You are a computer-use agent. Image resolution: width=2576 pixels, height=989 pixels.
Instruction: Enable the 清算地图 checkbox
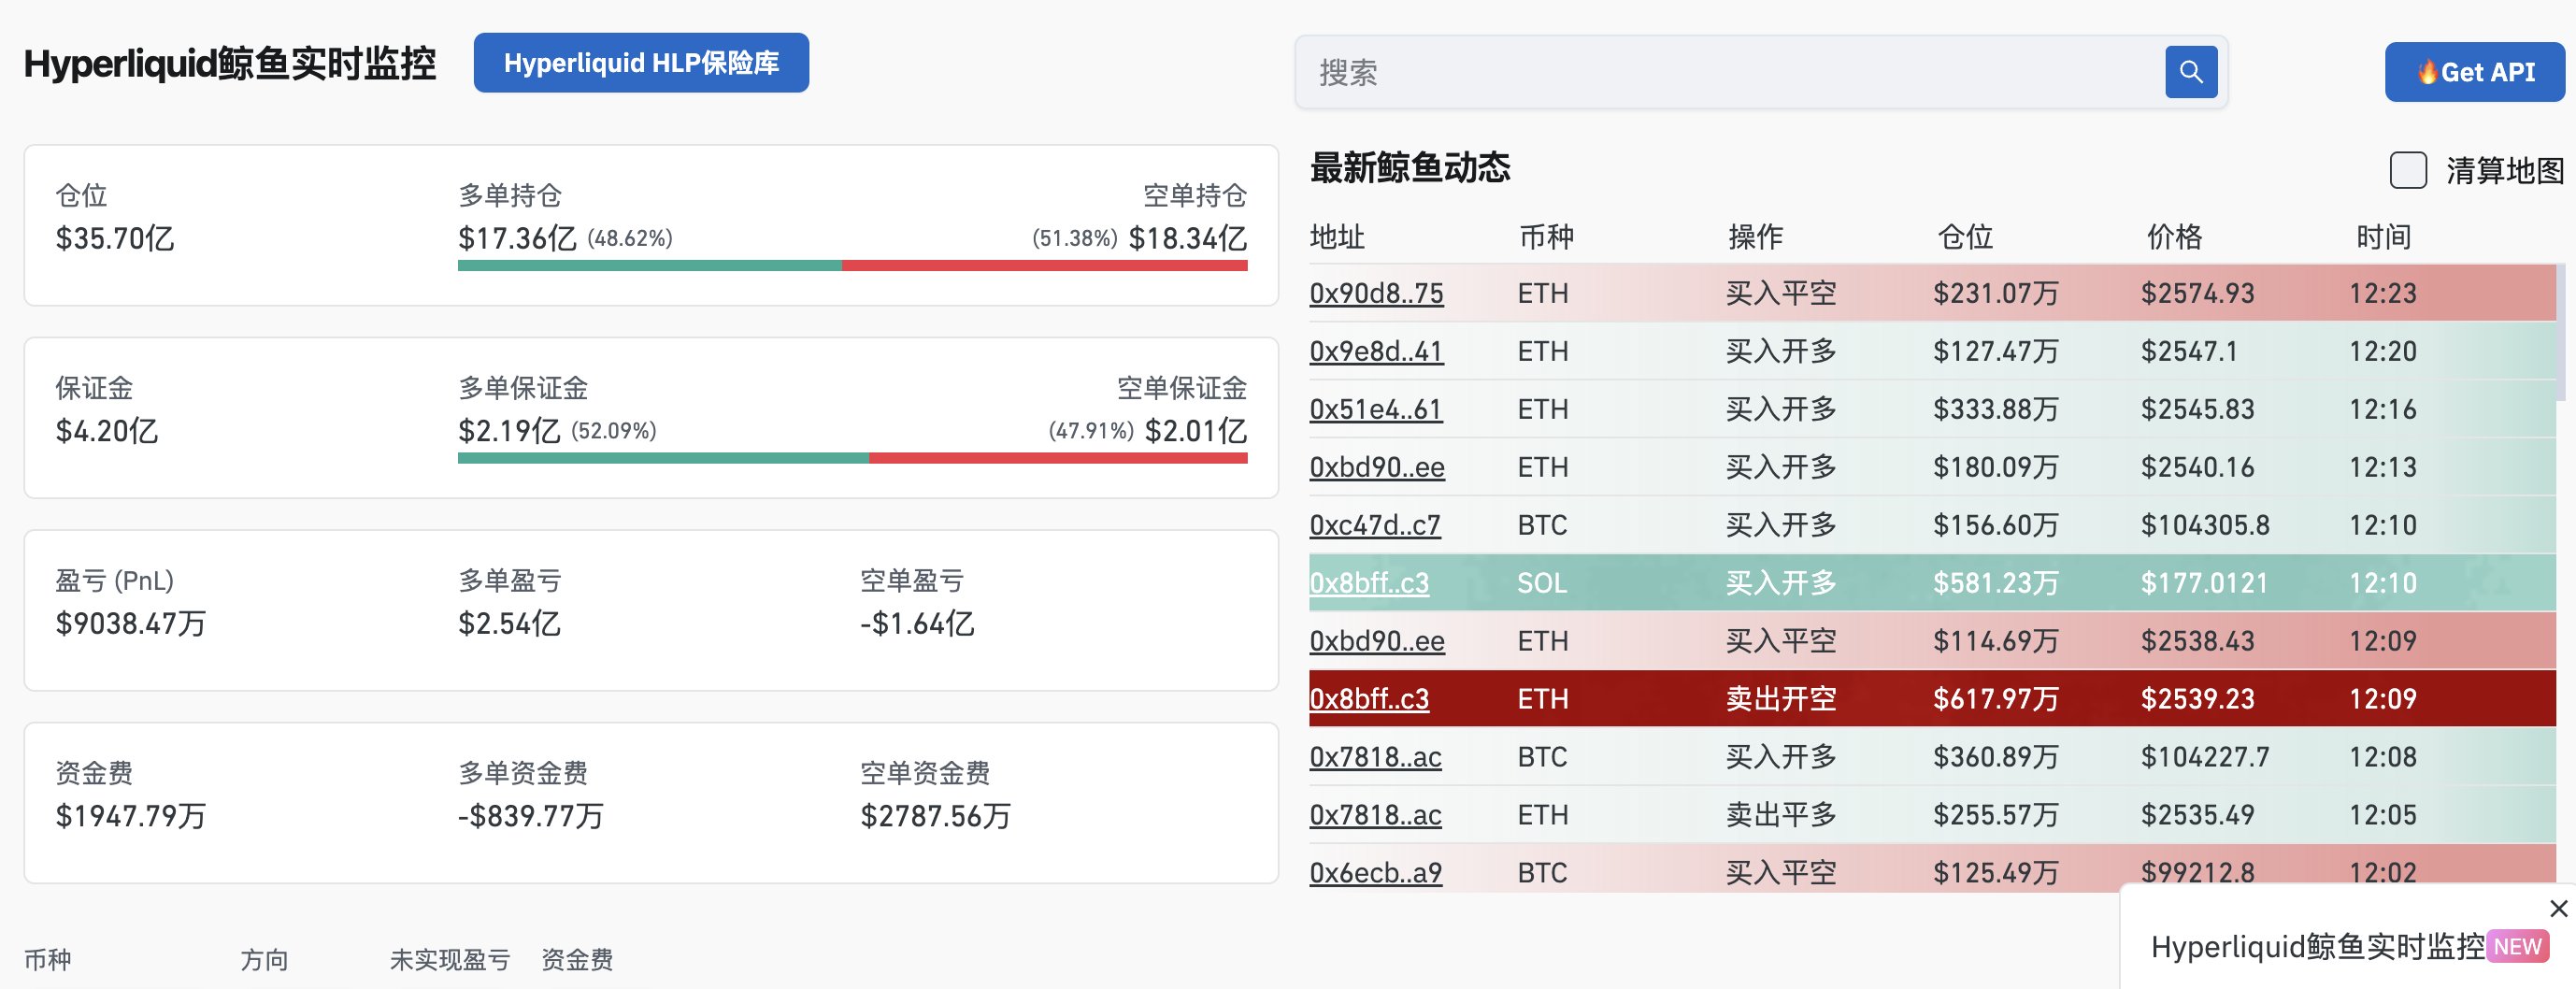(2407, 170)
